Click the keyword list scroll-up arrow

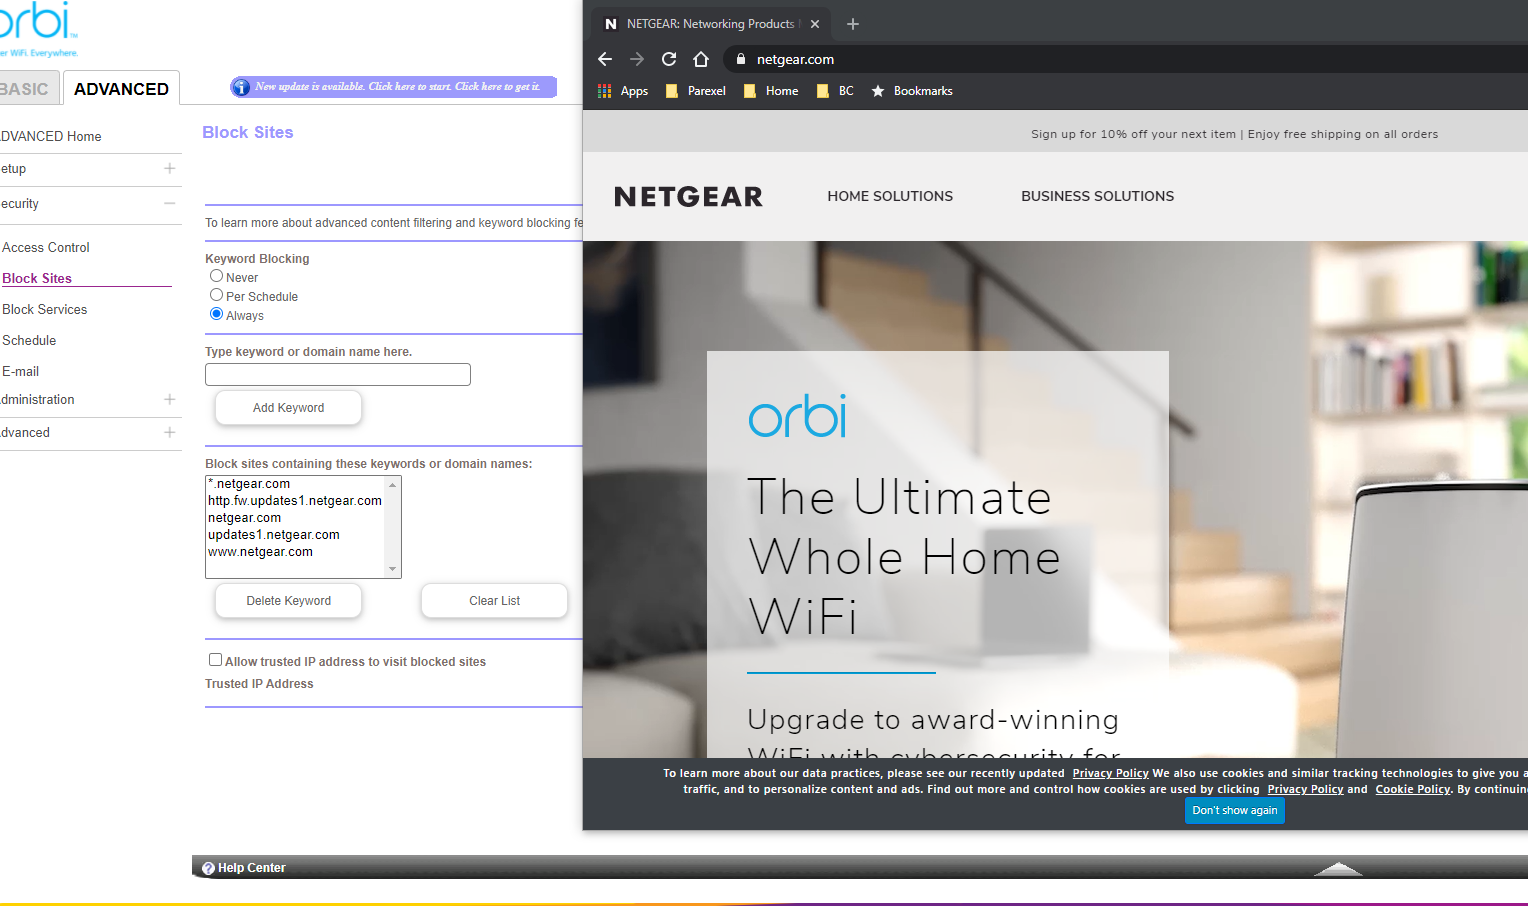393,485
